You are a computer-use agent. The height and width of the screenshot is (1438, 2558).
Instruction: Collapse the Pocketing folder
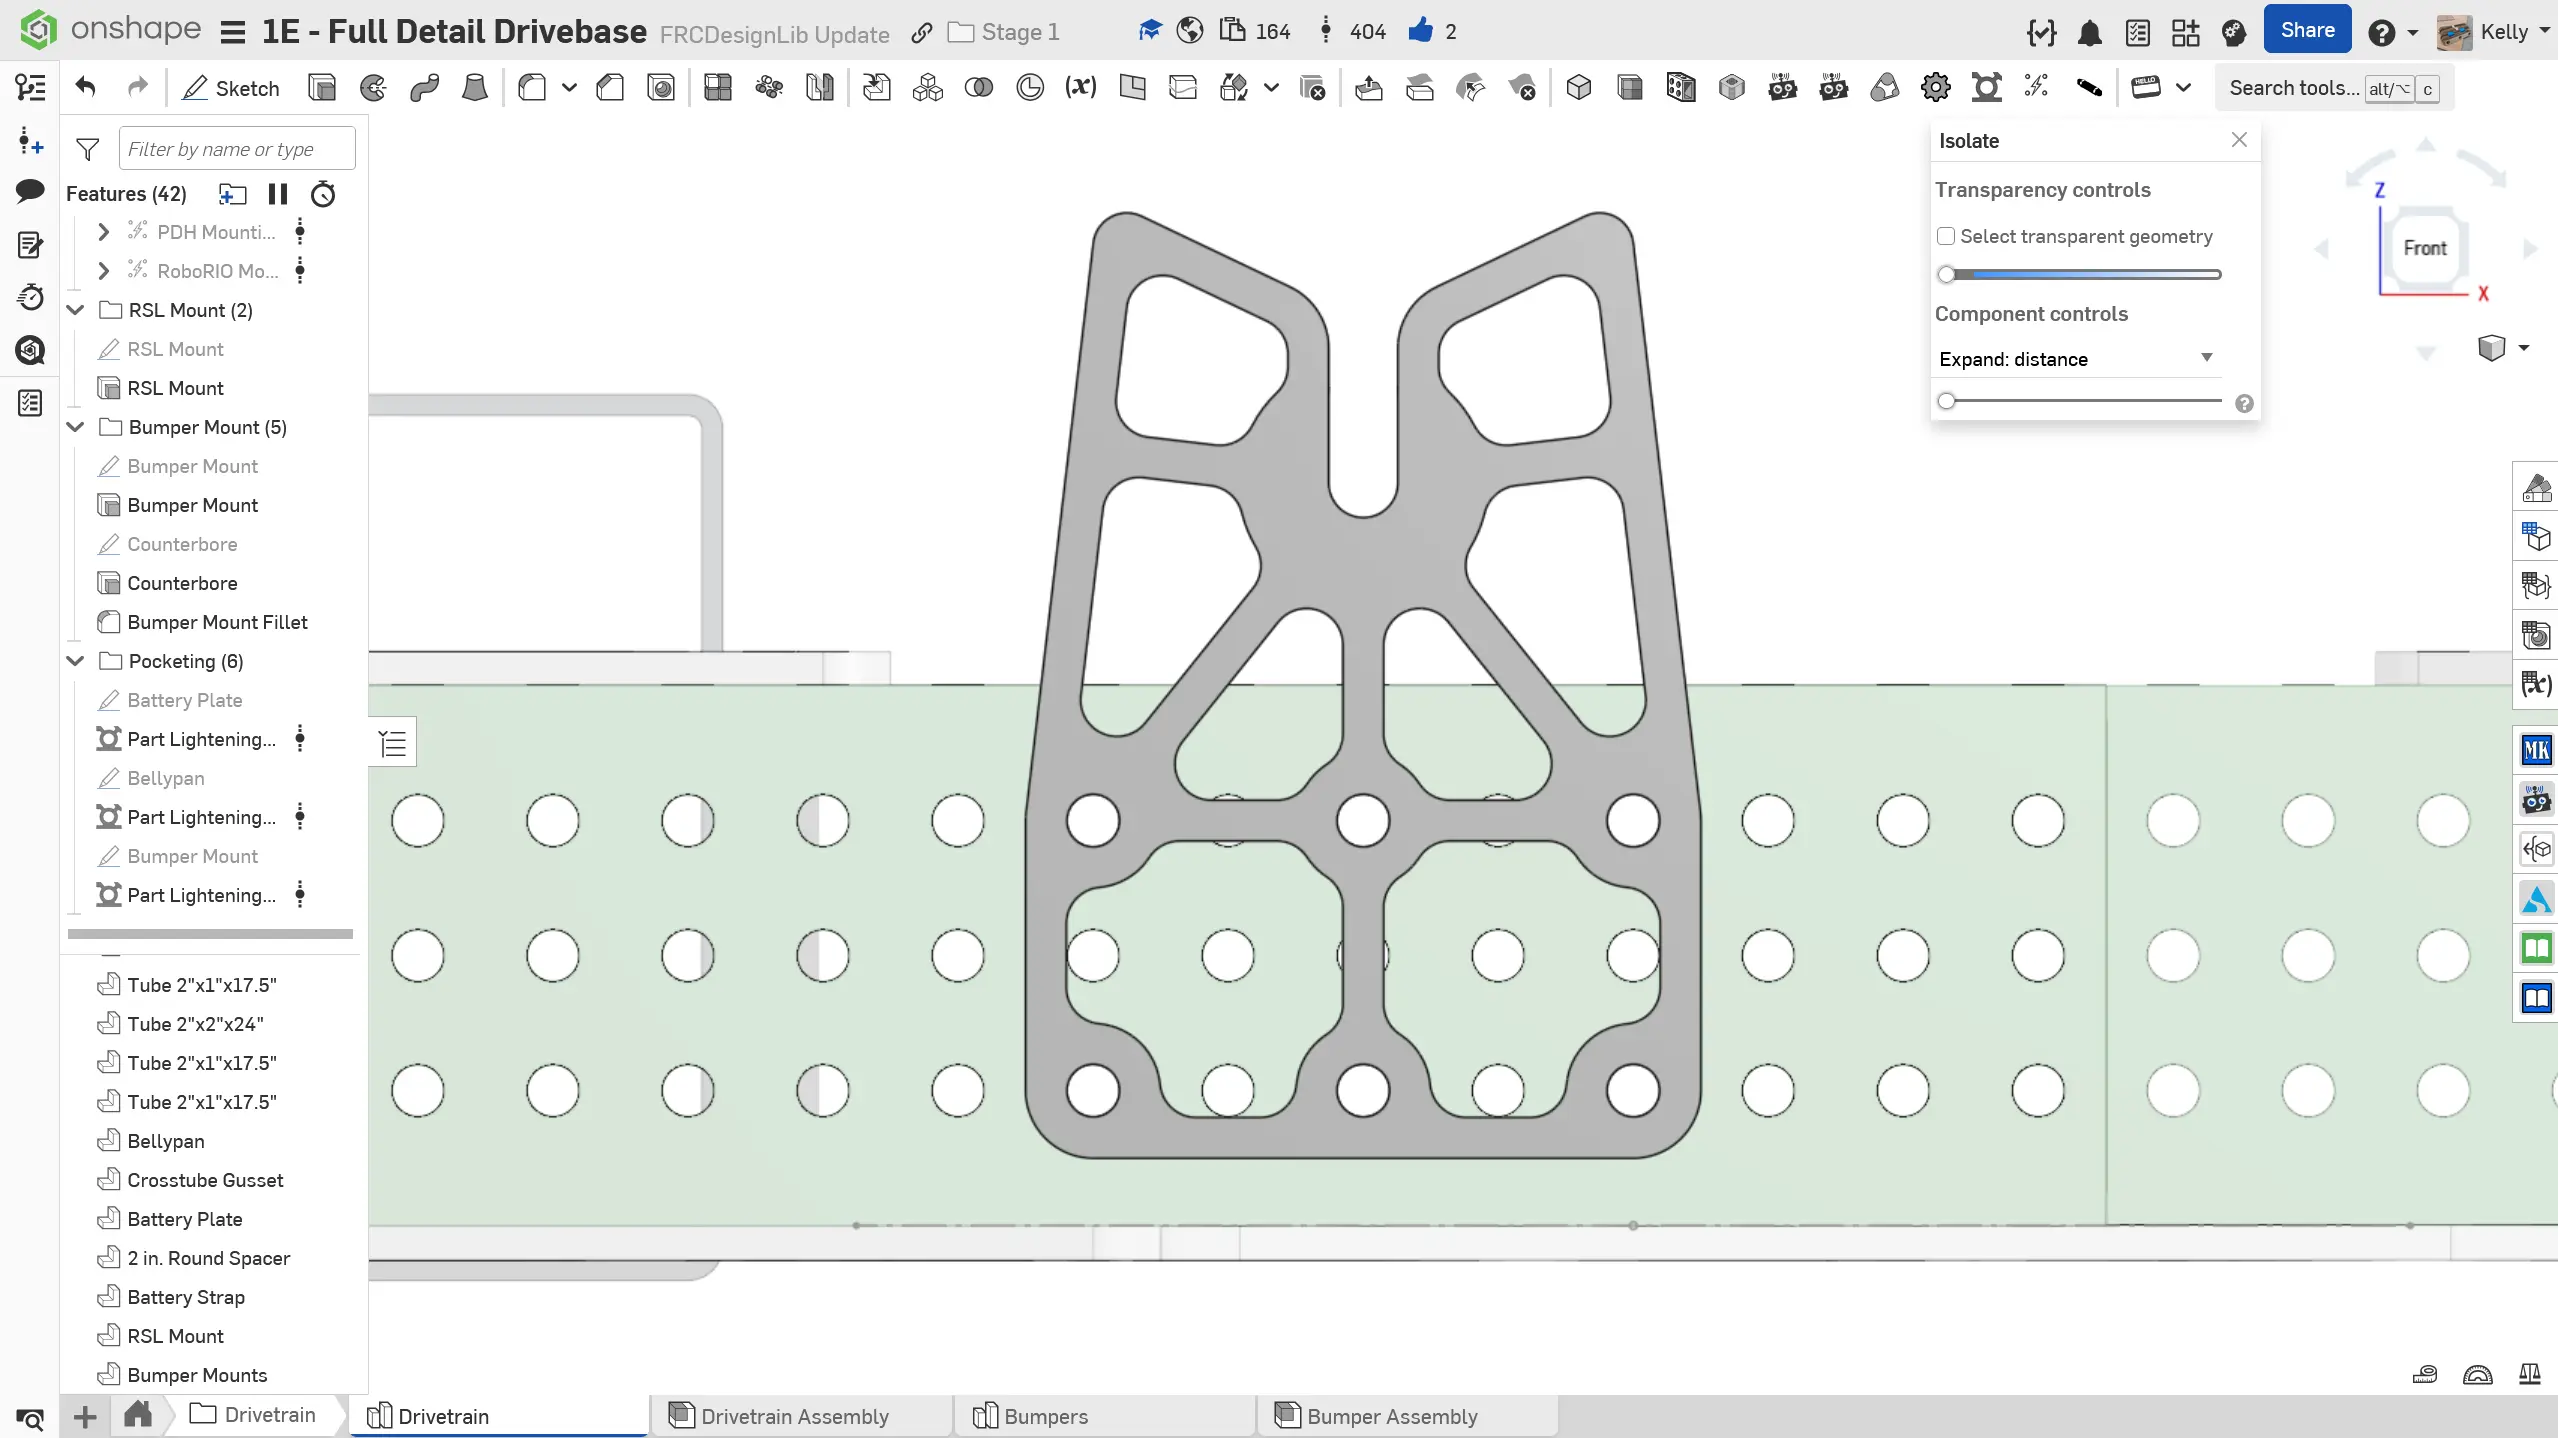[x=75, y=661]
